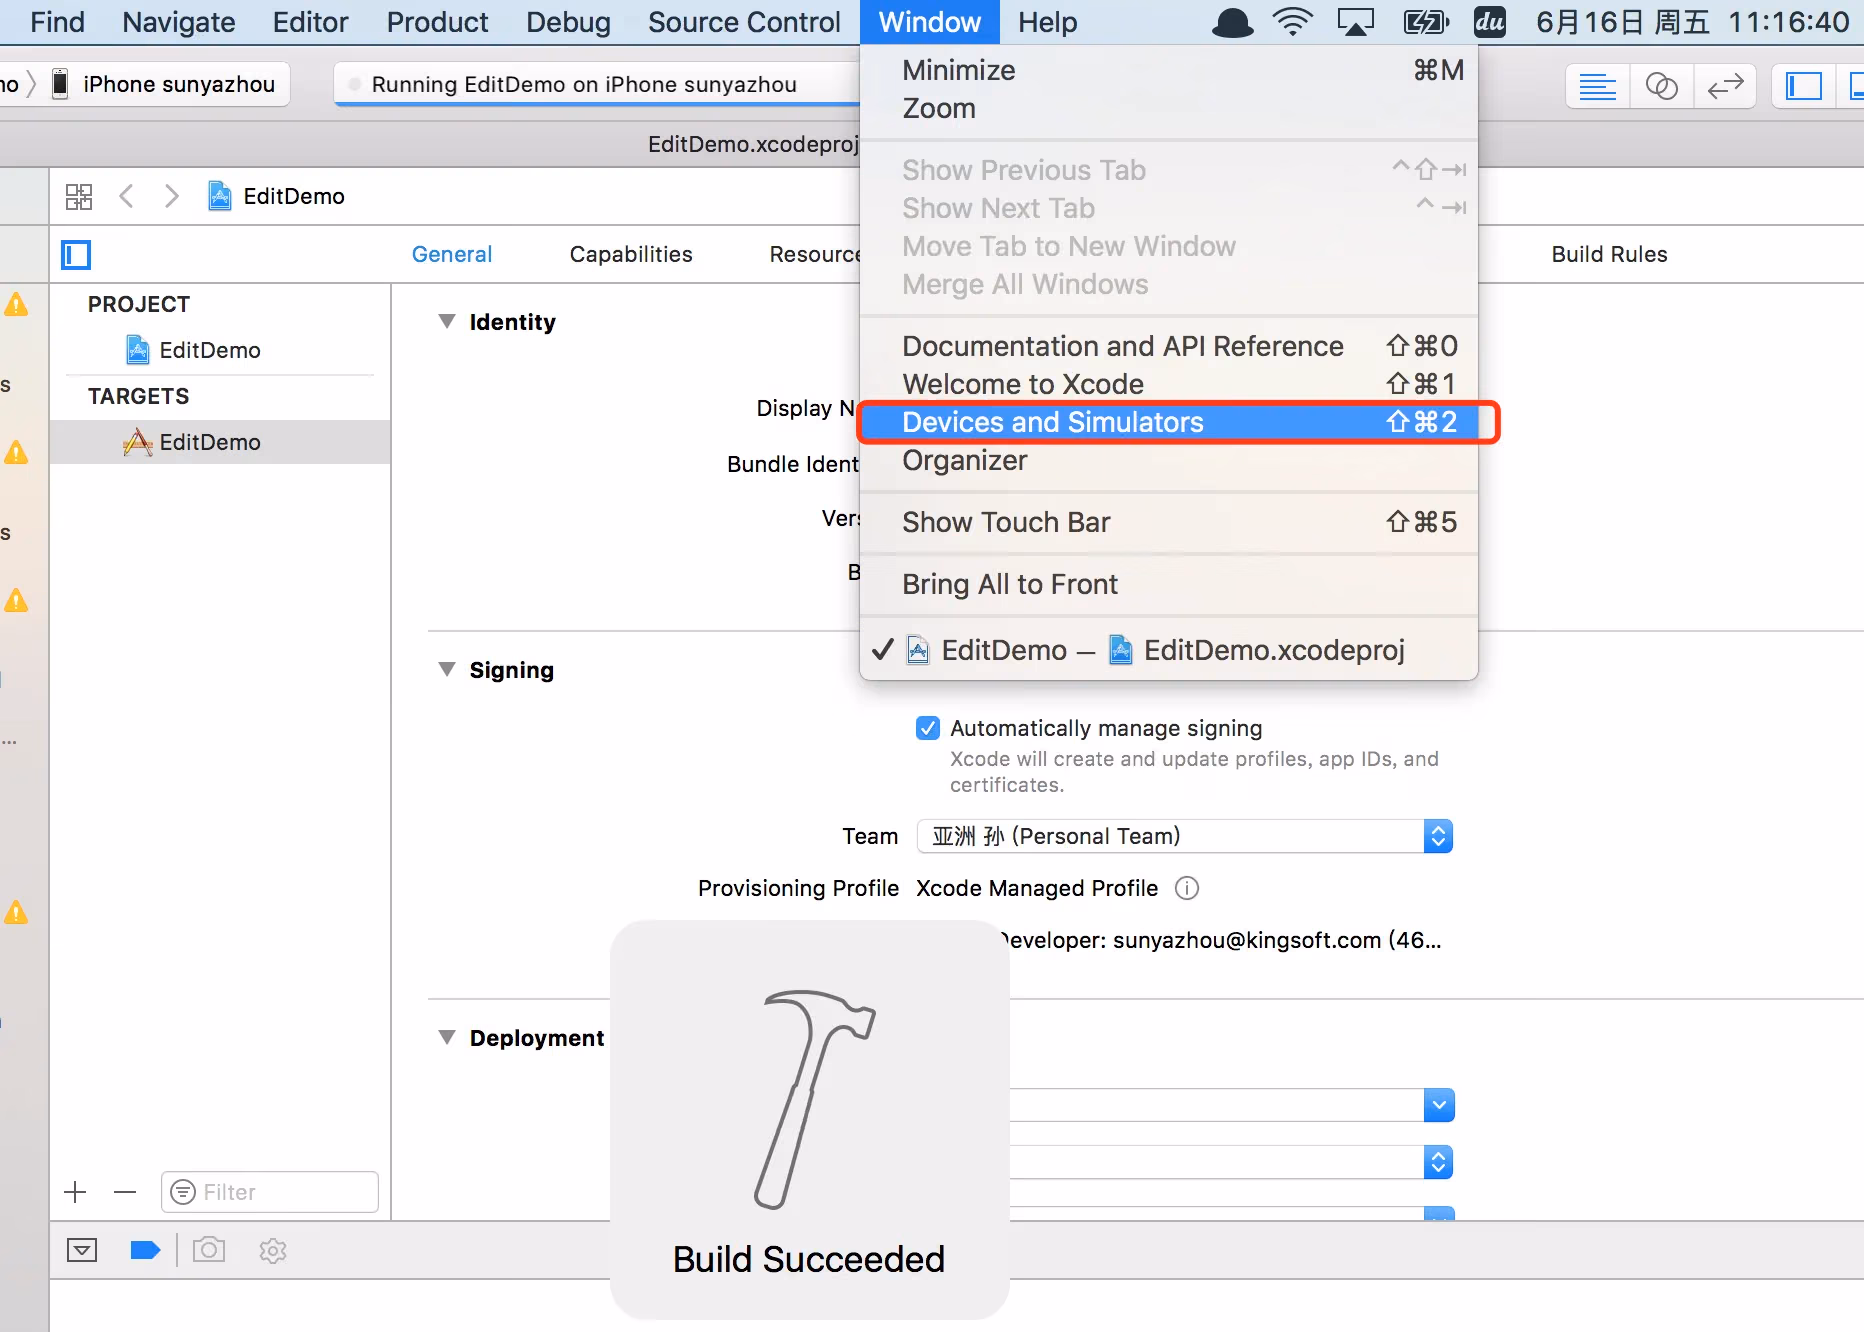The height and width of the screenshot is (1332, 1864).
Task: Open the Team dropdown menu
Action: (x=1184, y=836)
